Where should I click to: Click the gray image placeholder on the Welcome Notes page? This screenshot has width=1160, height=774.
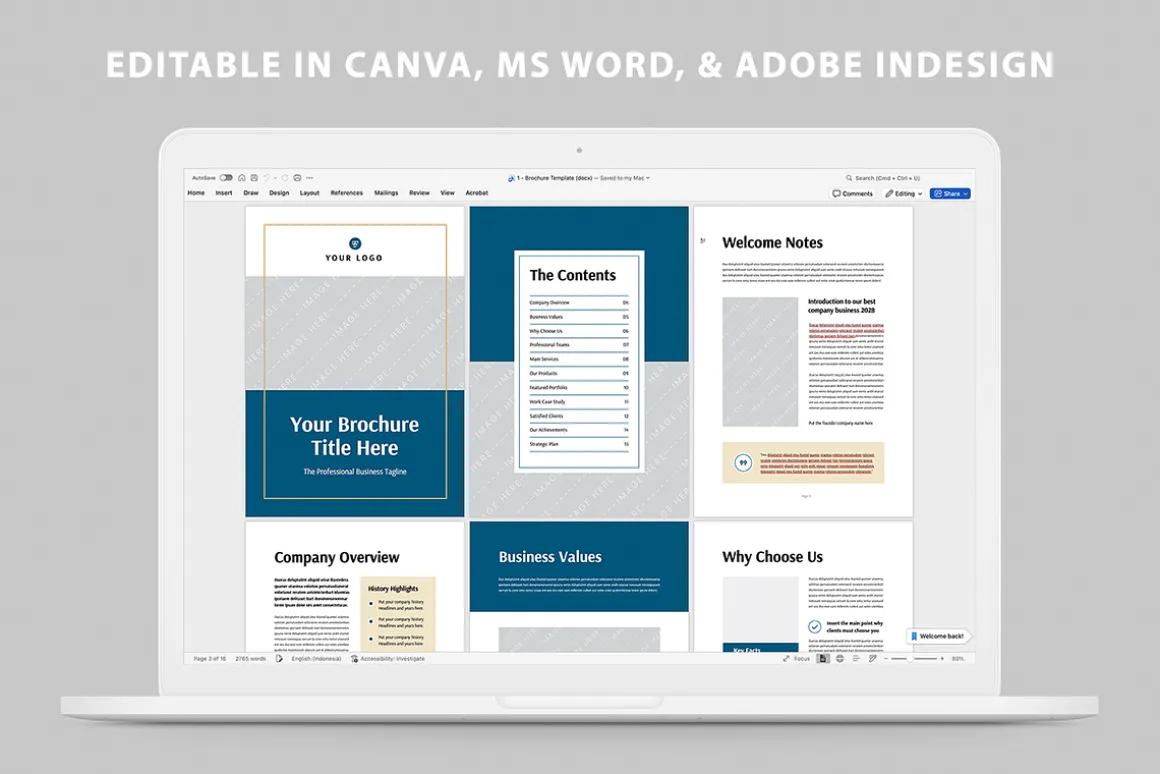(x=760, y=362)
